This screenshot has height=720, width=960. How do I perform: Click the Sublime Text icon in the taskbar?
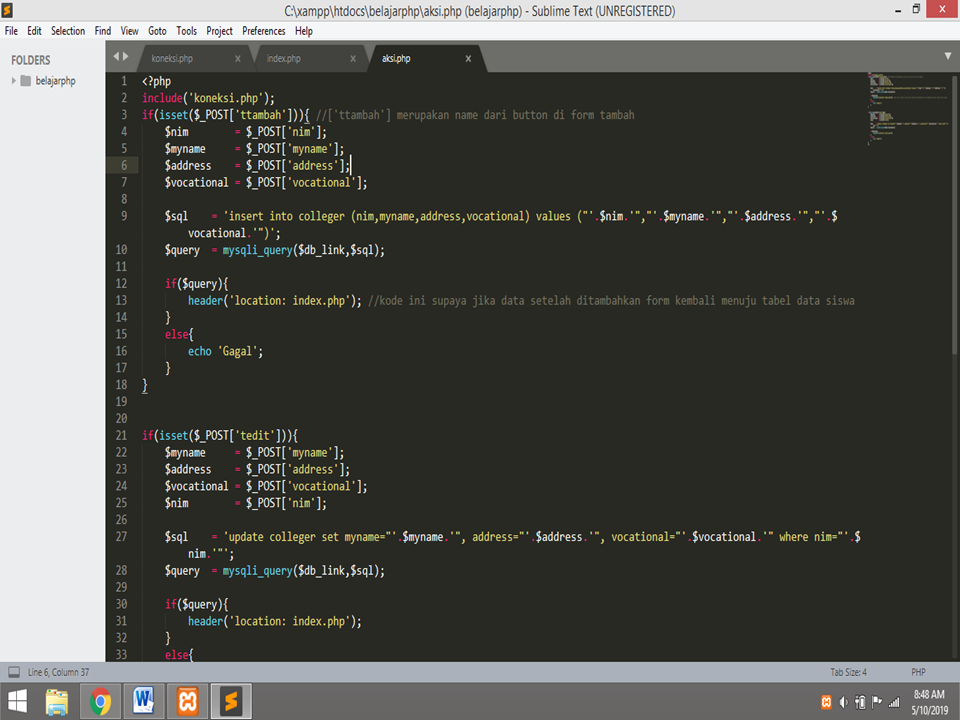230,700
